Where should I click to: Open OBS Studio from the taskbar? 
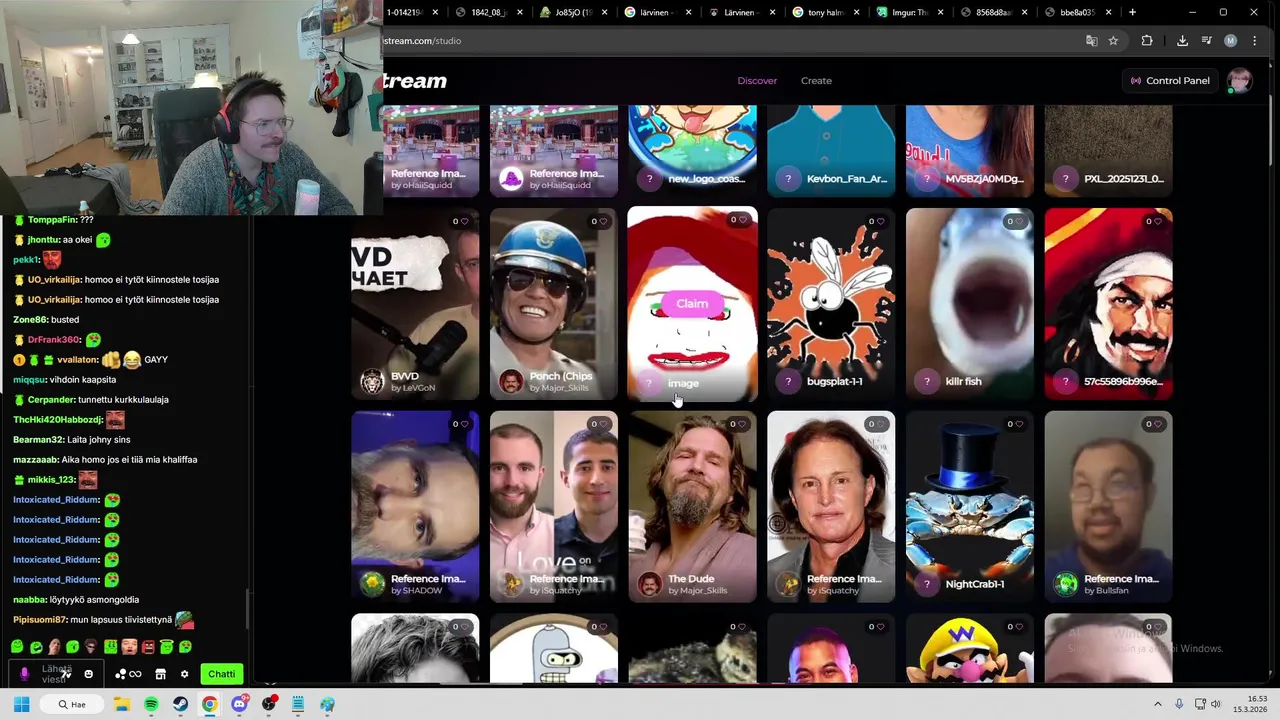tap(268, 704)
